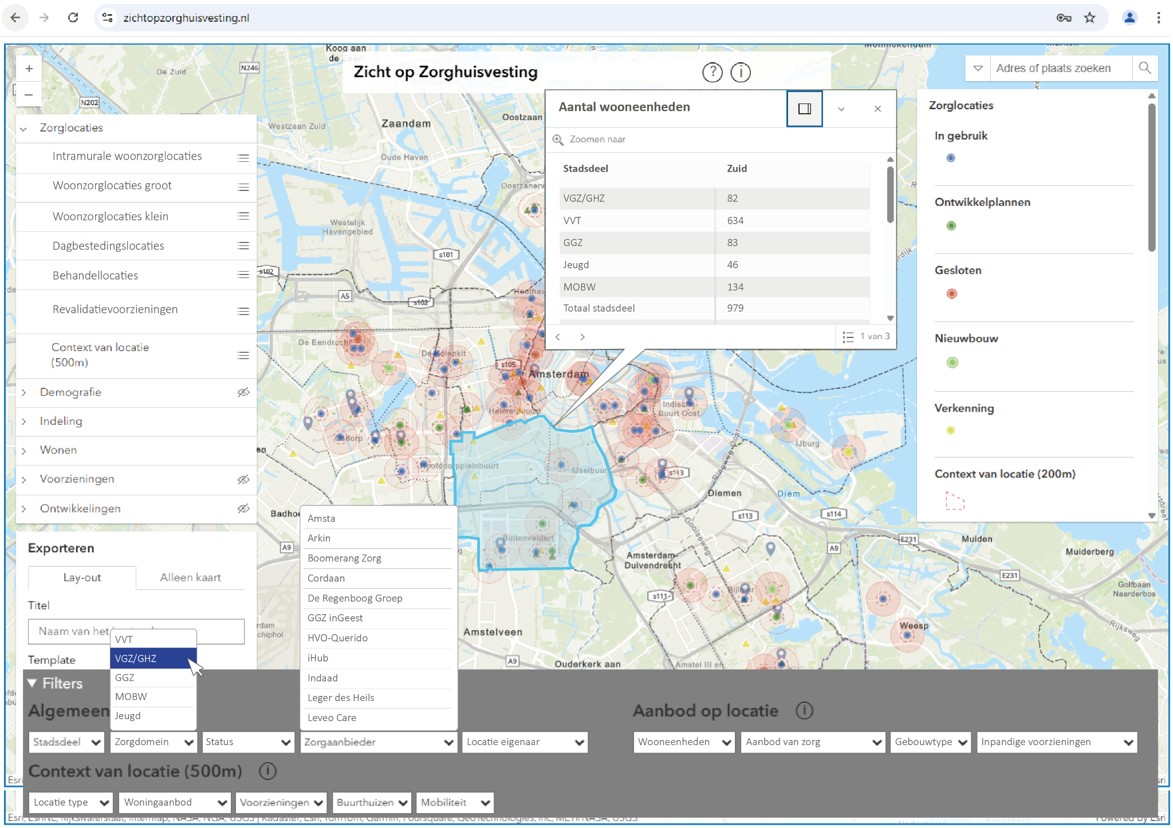Toggle visibility of Voorzieningen layer
Screen dimensions: 1173x828
(x=243, y=479)
